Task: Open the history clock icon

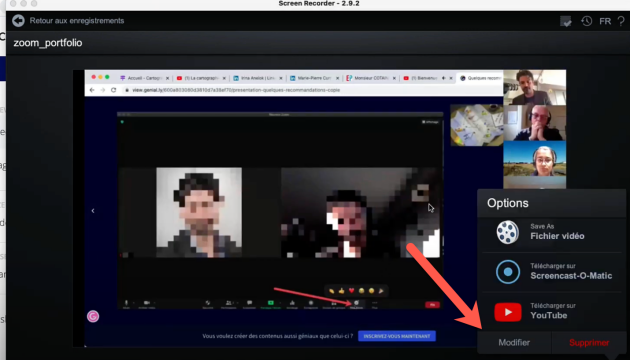Action: 586,21
